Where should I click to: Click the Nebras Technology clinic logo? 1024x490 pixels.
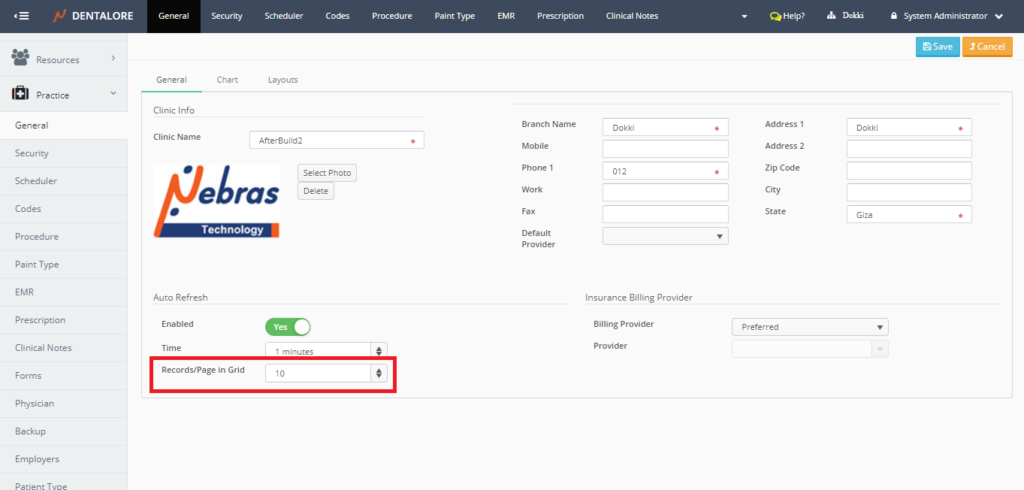click(216, 201)
